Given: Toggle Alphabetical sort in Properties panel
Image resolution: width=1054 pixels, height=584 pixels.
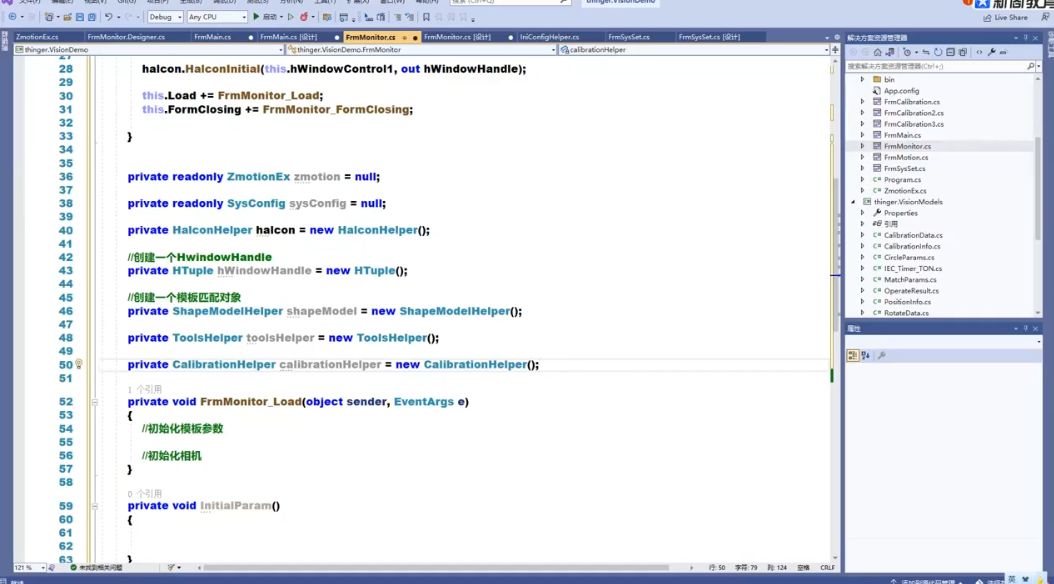Looking at the screenshot, I should point(866,355).
